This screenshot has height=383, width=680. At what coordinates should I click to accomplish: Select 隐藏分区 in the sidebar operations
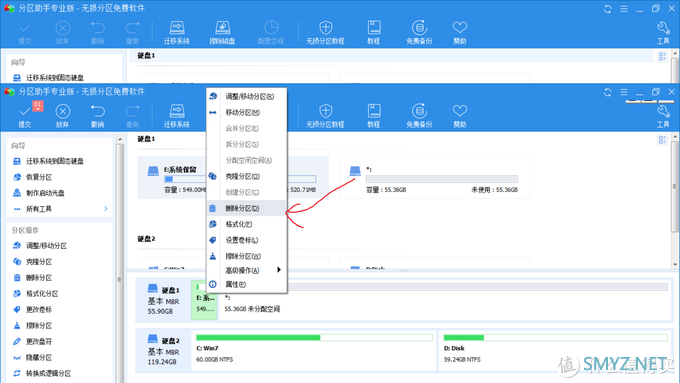(x=39, y=357)
